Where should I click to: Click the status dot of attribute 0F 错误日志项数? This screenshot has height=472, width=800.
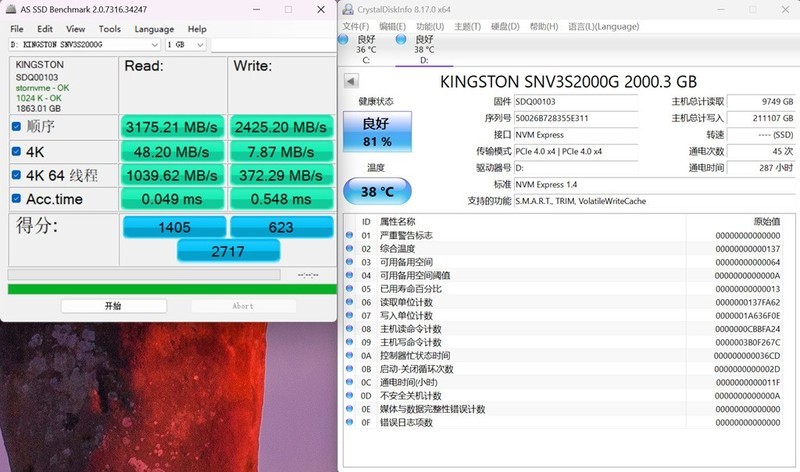[349, 422]
